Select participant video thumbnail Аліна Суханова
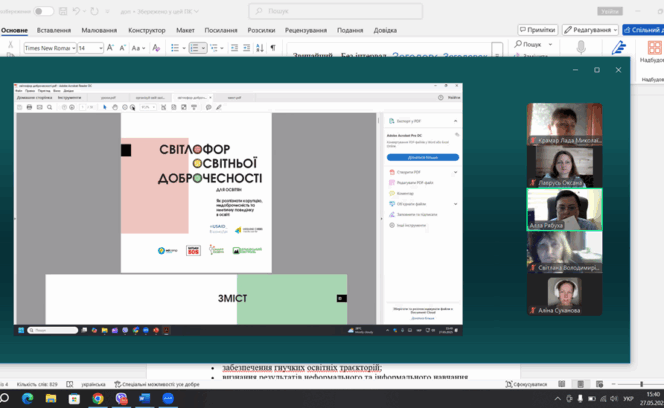Image resolution: width=664 pixels, height=408 pixels. click(565, 295)
